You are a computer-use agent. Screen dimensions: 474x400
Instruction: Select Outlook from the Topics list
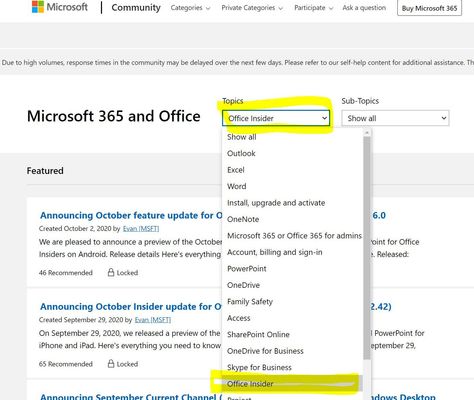click(292, 153)
